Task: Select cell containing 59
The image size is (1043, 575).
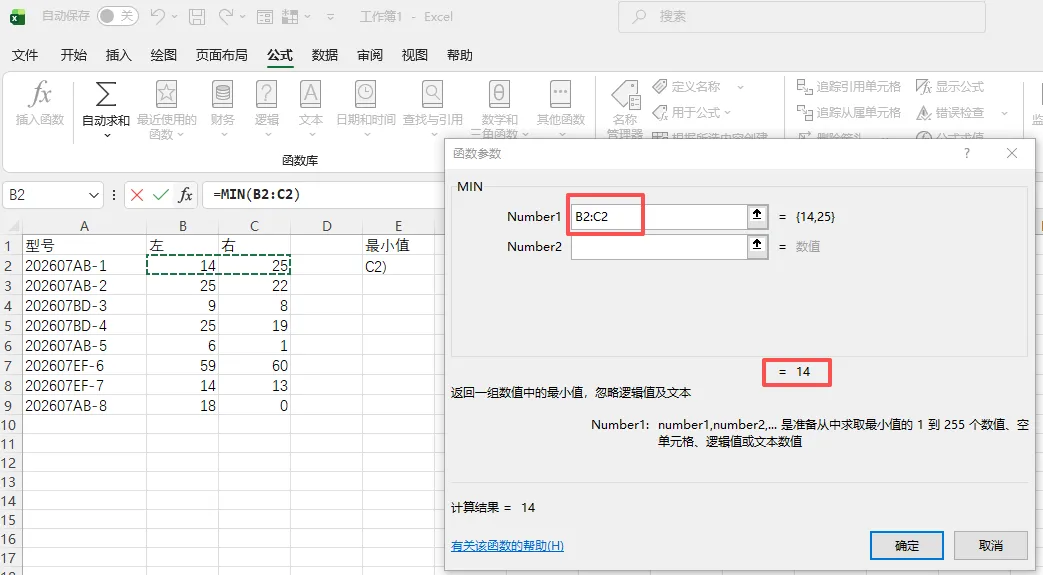Action: 182,366
